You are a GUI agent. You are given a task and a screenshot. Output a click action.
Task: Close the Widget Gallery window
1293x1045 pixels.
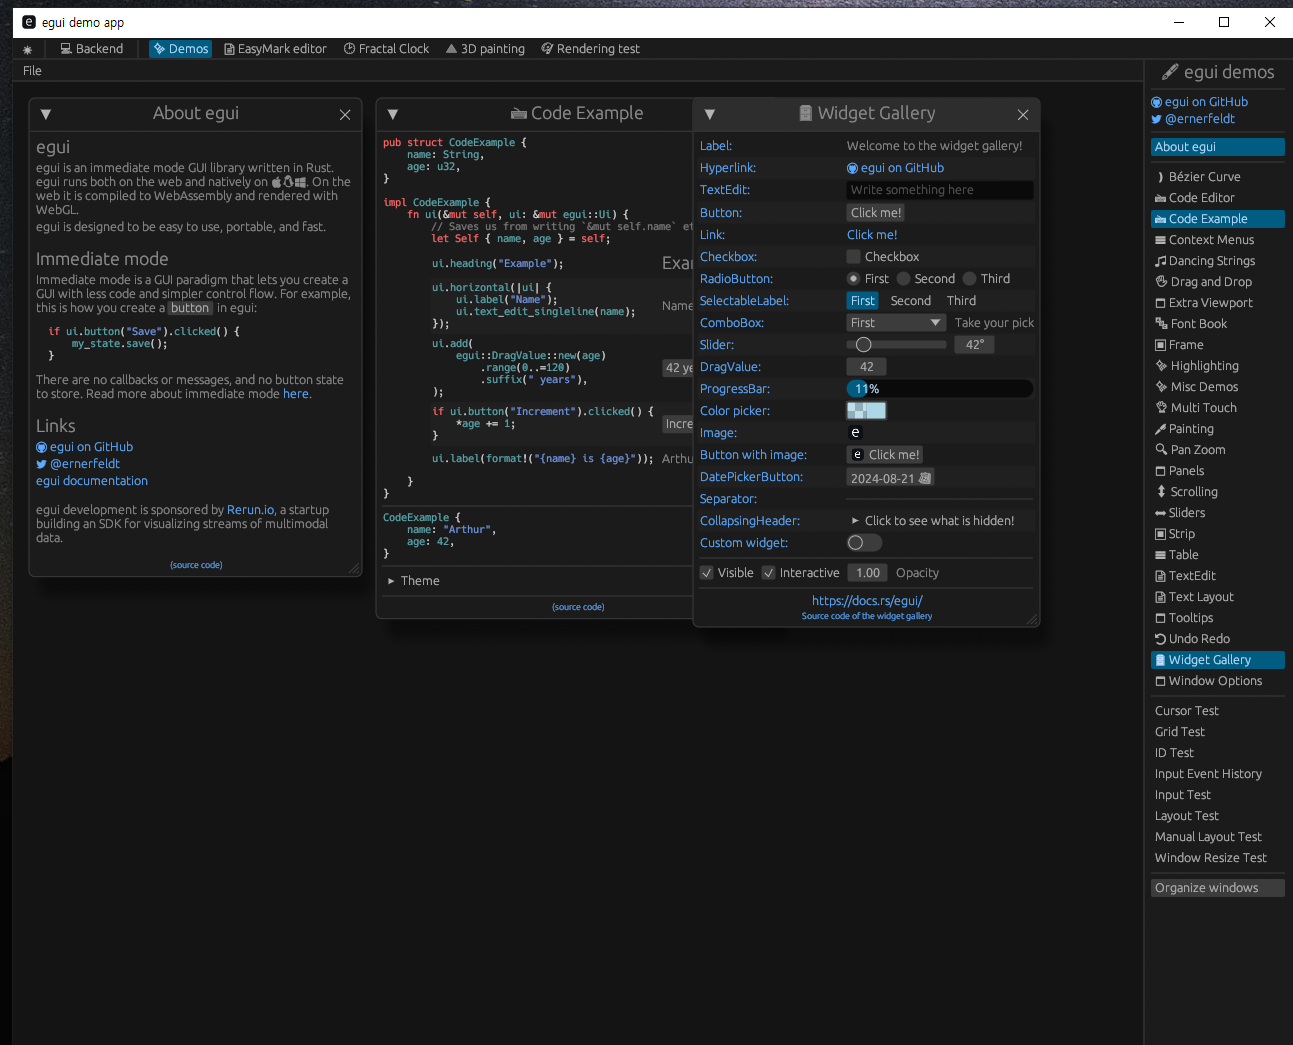click(1023, 115)
